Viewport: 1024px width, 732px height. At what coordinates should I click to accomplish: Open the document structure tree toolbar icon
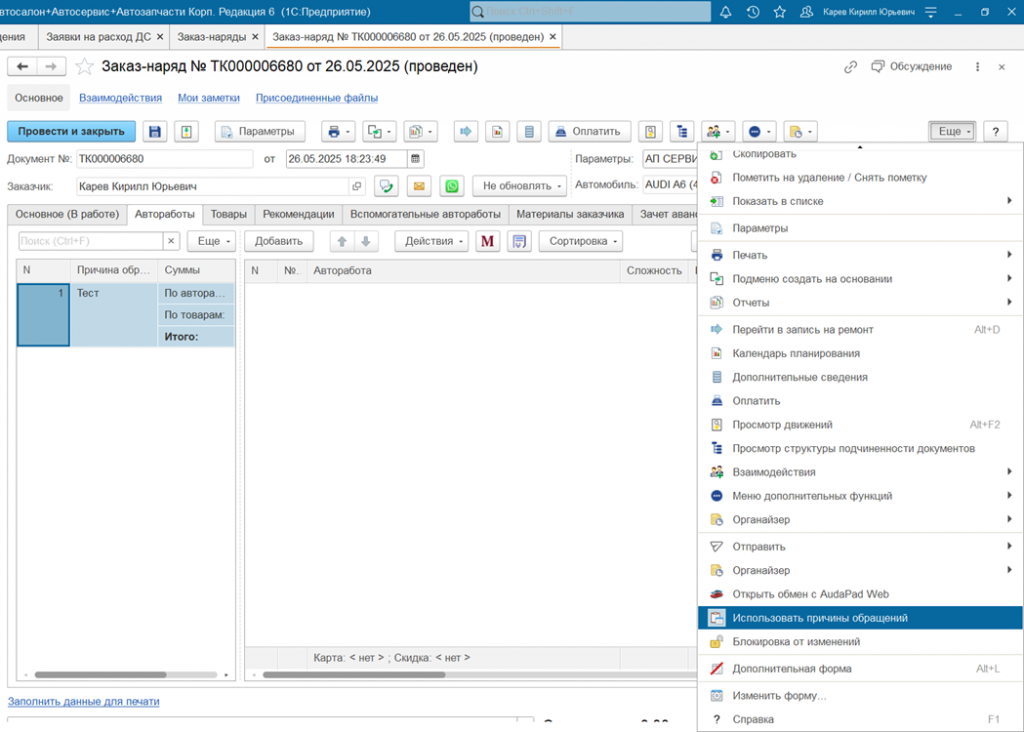tap(683, 132)
